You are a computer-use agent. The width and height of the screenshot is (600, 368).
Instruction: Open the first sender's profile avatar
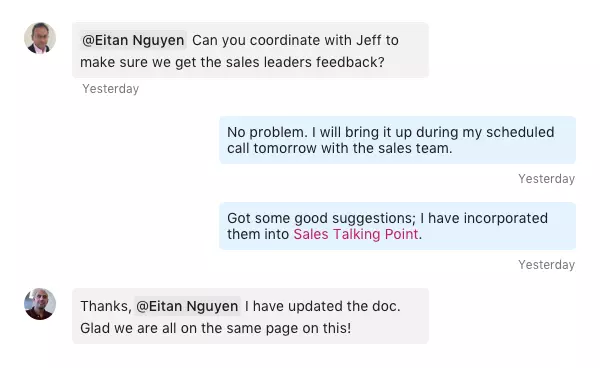pos(40,38)
